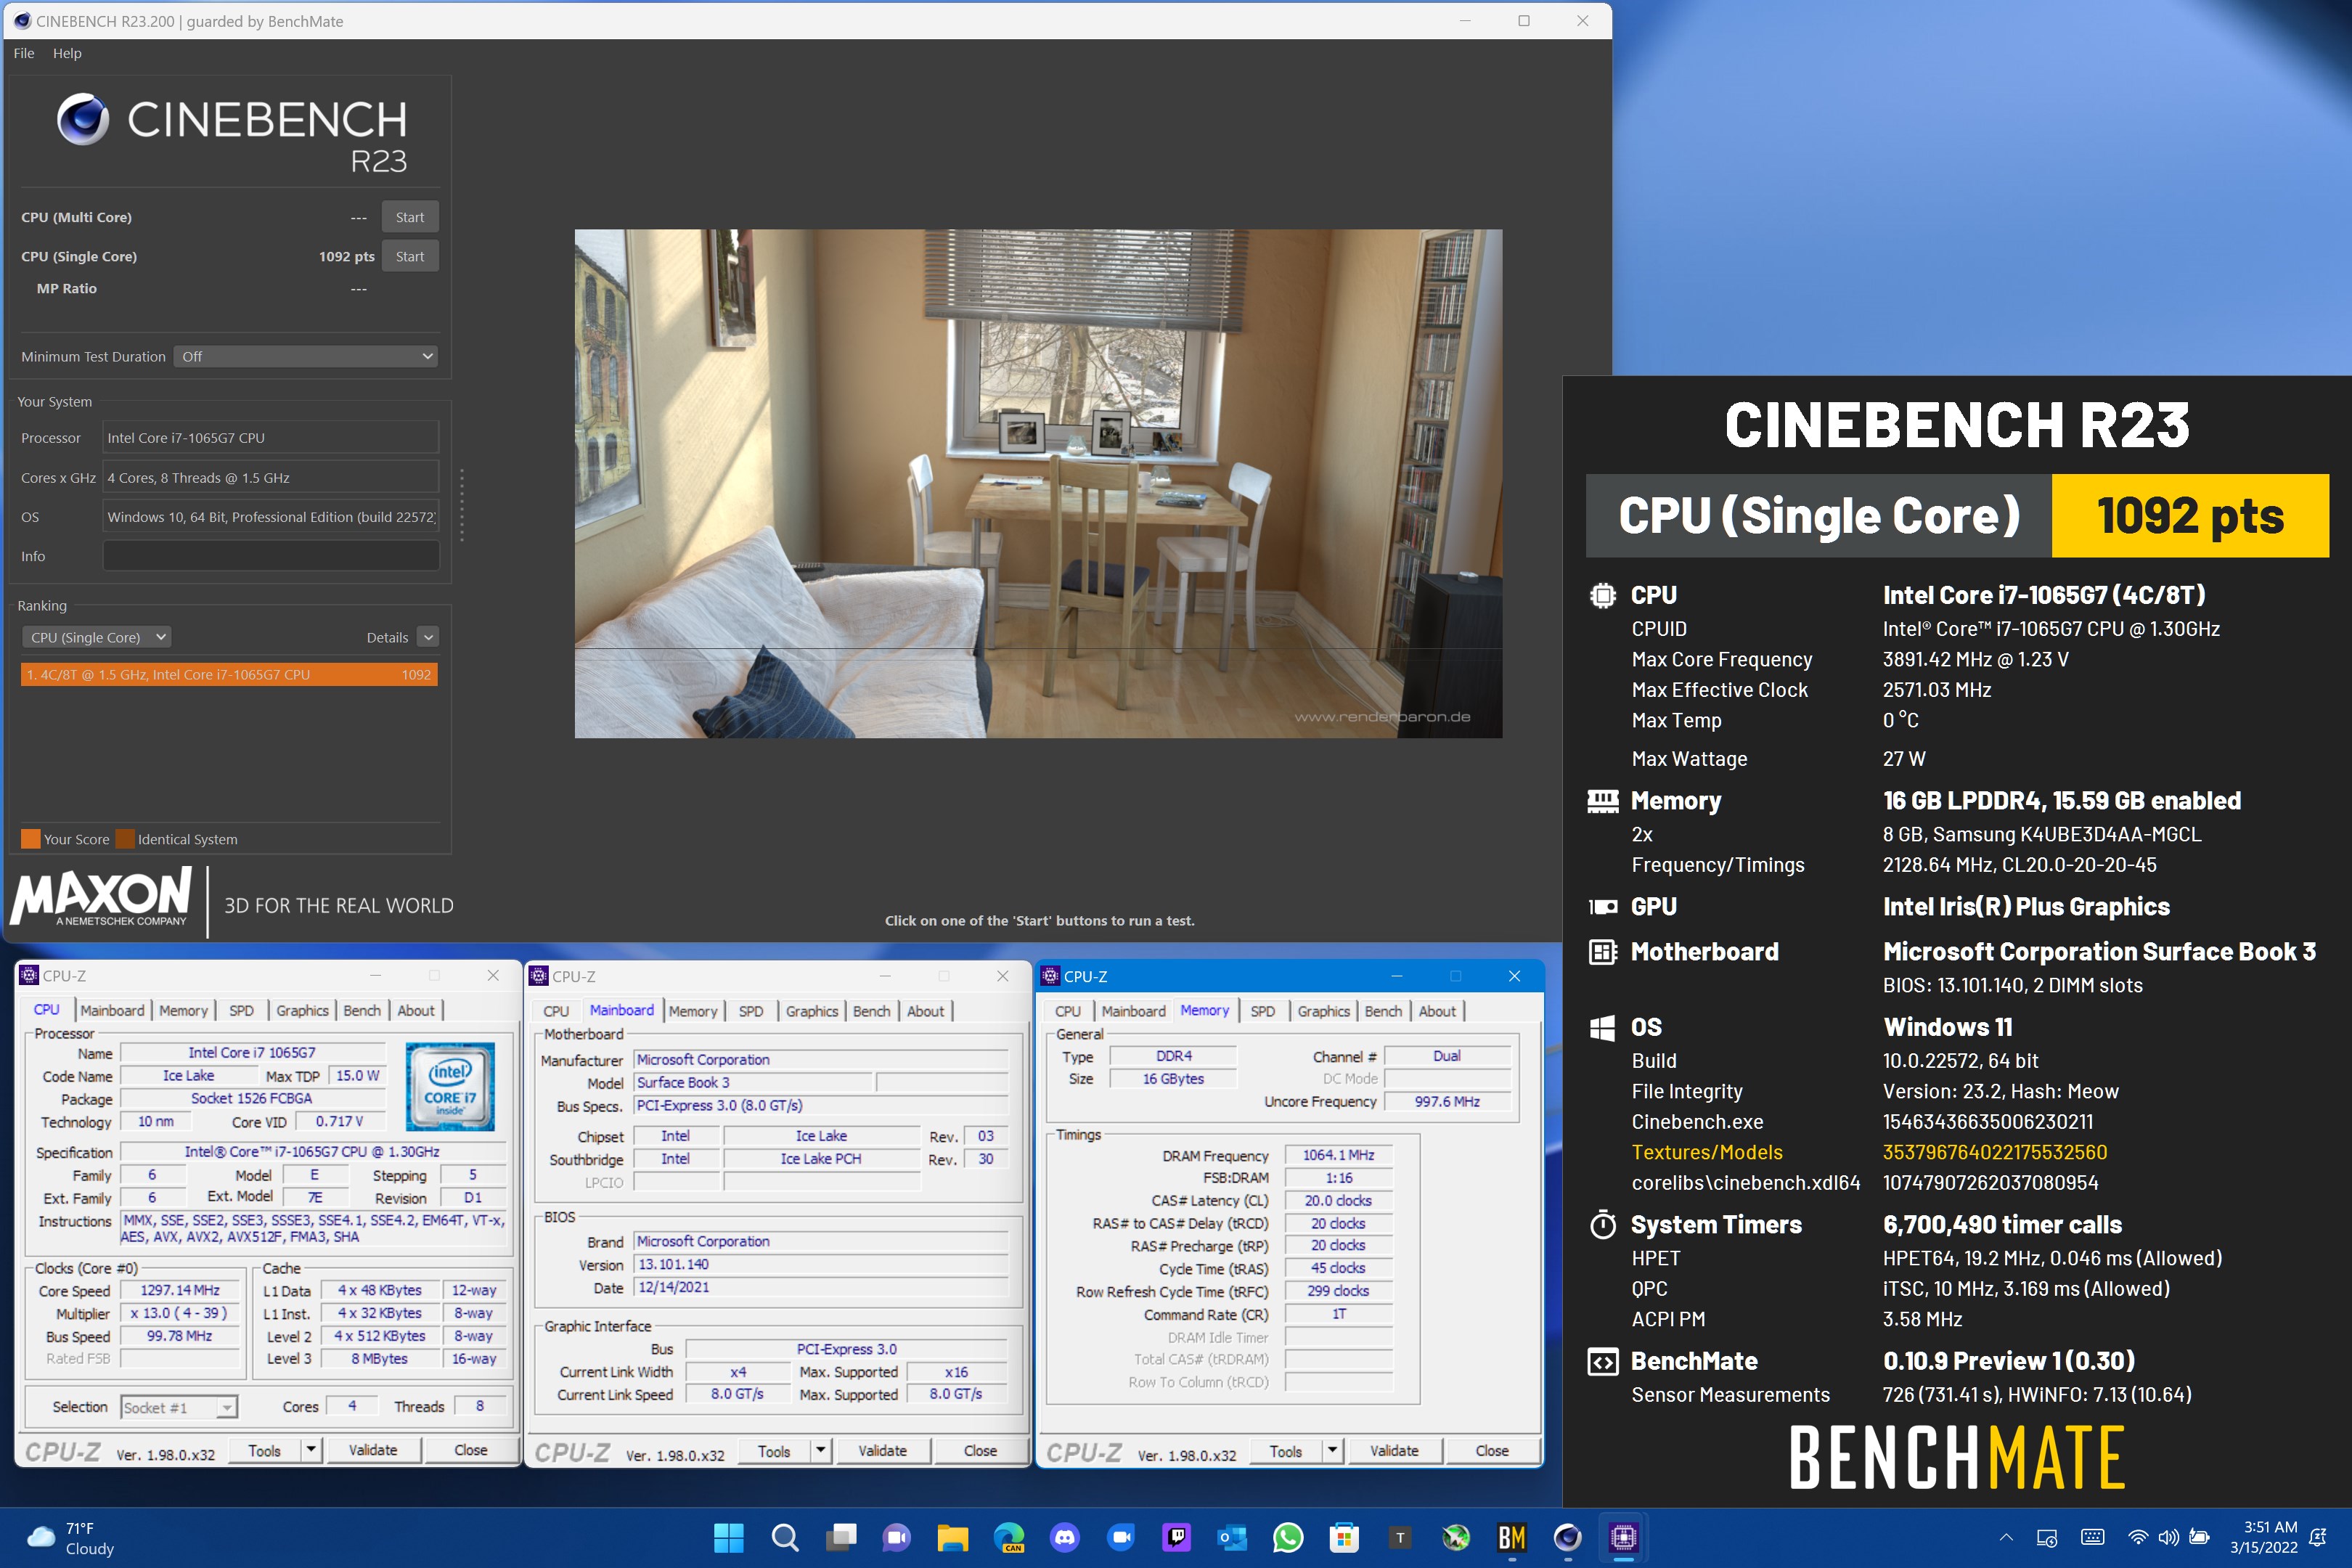
Task: Launch Teams Chat icon on taskbar
Action: (x=897, y=1537)
